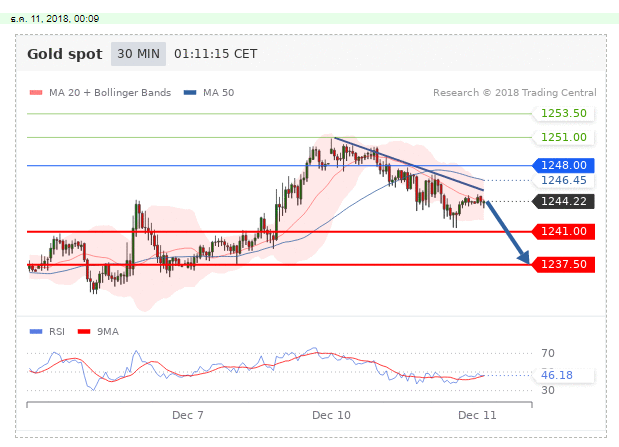Click the 1253.50 green price label
Image resolution: width=619 pixels, height=447 pixels.
pyautogui.click(x=561, y=114)
